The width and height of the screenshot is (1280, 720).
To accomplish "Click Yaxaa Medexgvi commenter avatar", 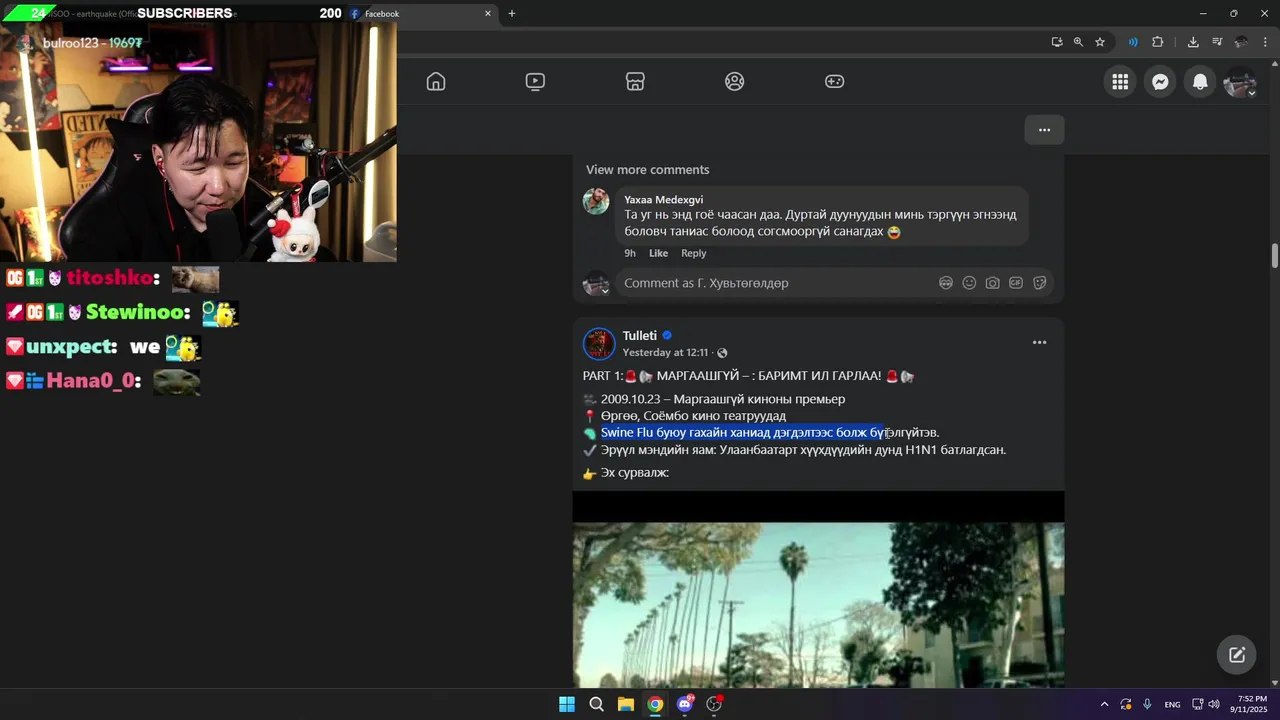I will tap(596, 201).
